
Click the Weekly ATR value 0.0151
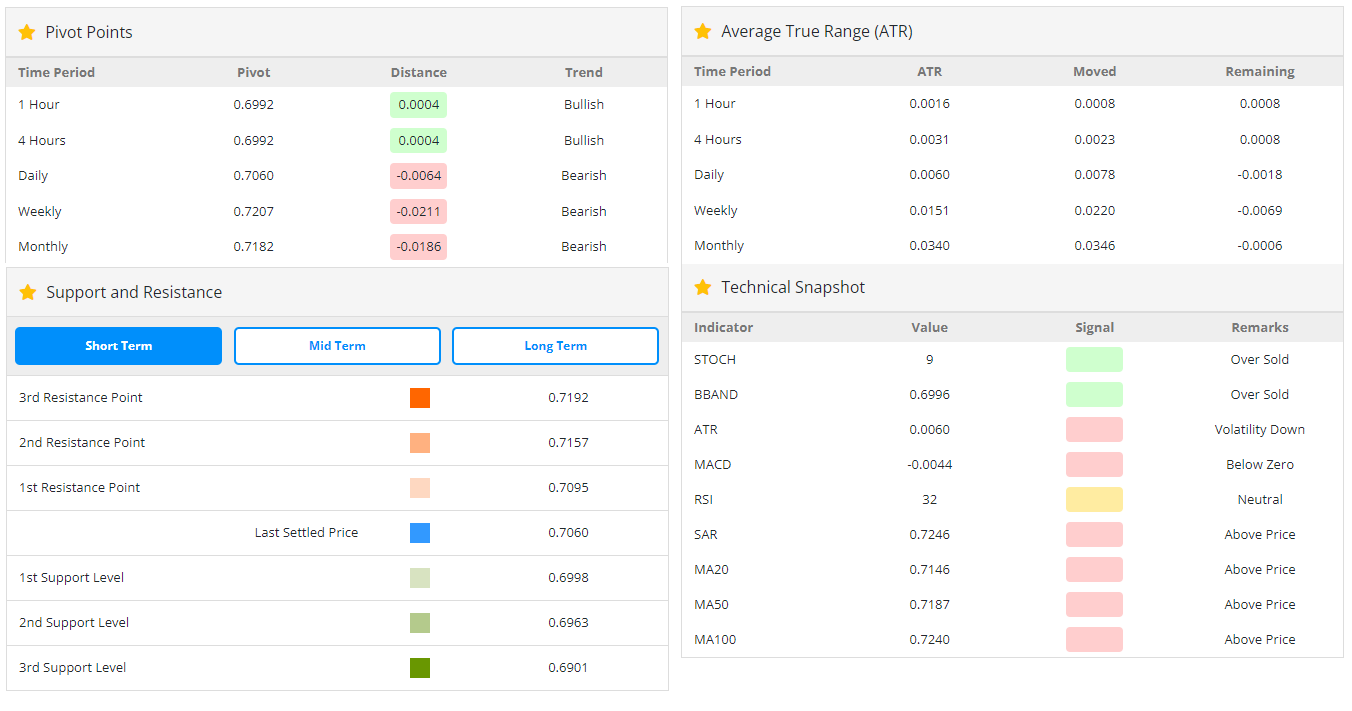pos(929,211)
